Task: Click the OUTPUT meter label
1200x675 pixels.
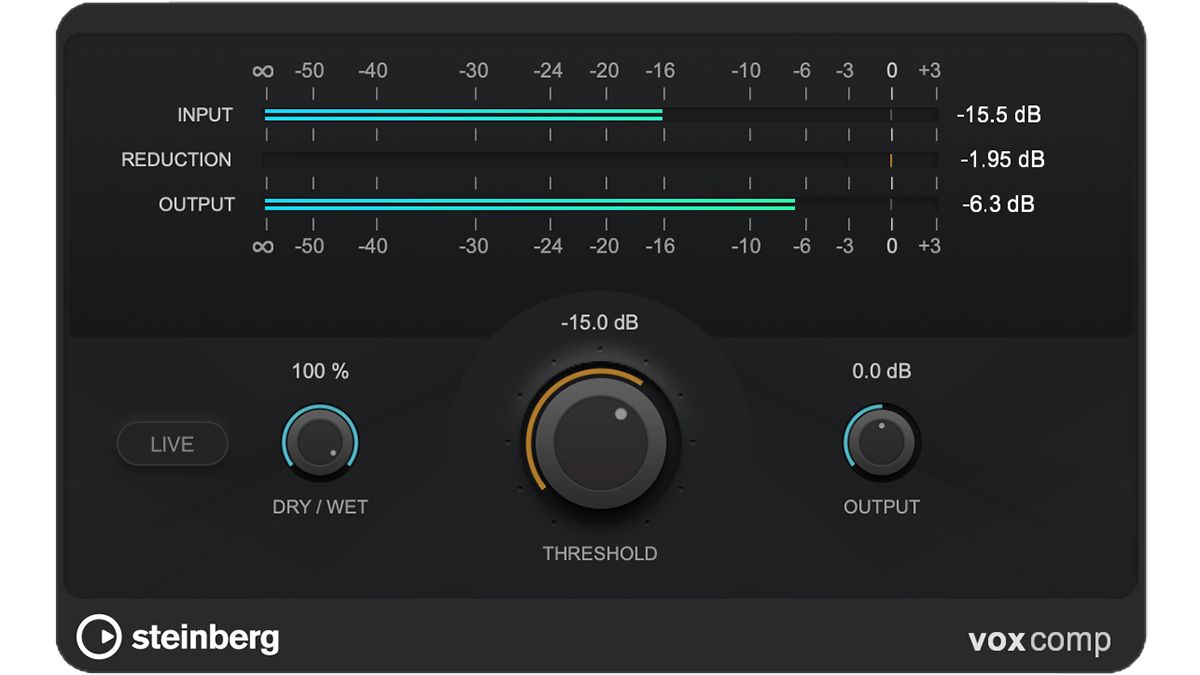Action: click(x=197, y=204)
